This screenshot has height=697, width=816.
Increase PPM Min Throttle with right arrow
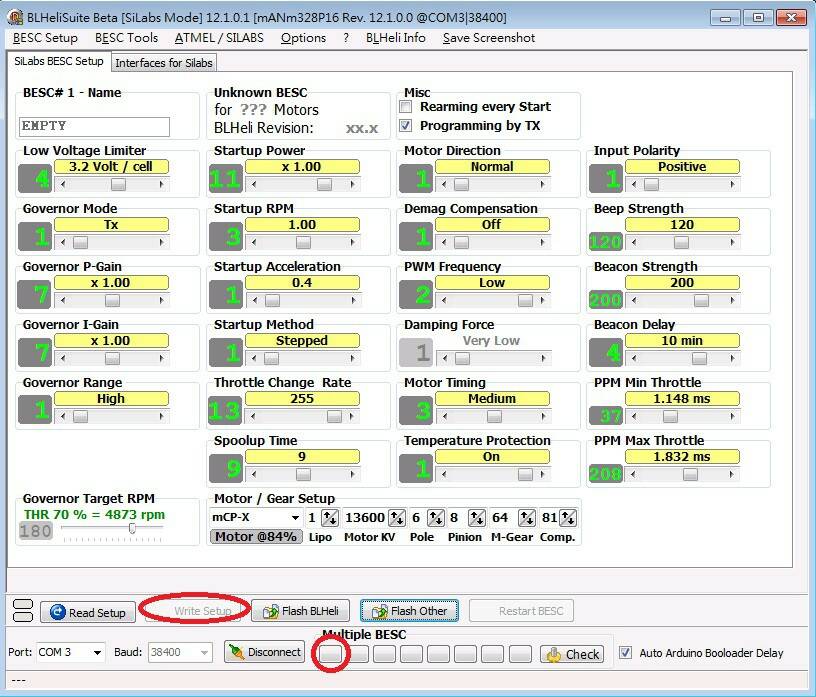pyautogui.click(x=733, y=416)
